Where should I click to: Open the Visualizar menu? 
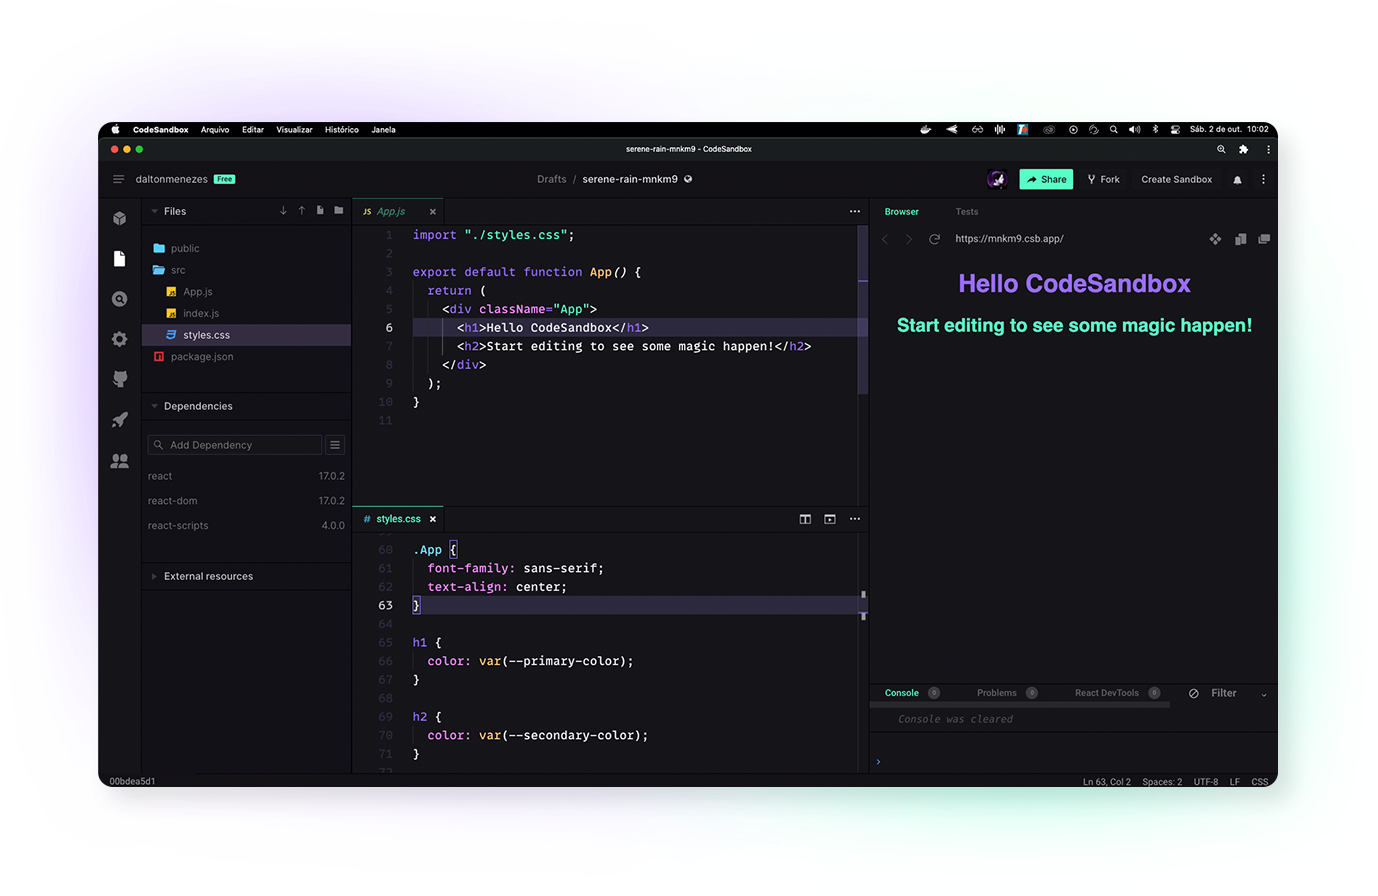(294, 130)
